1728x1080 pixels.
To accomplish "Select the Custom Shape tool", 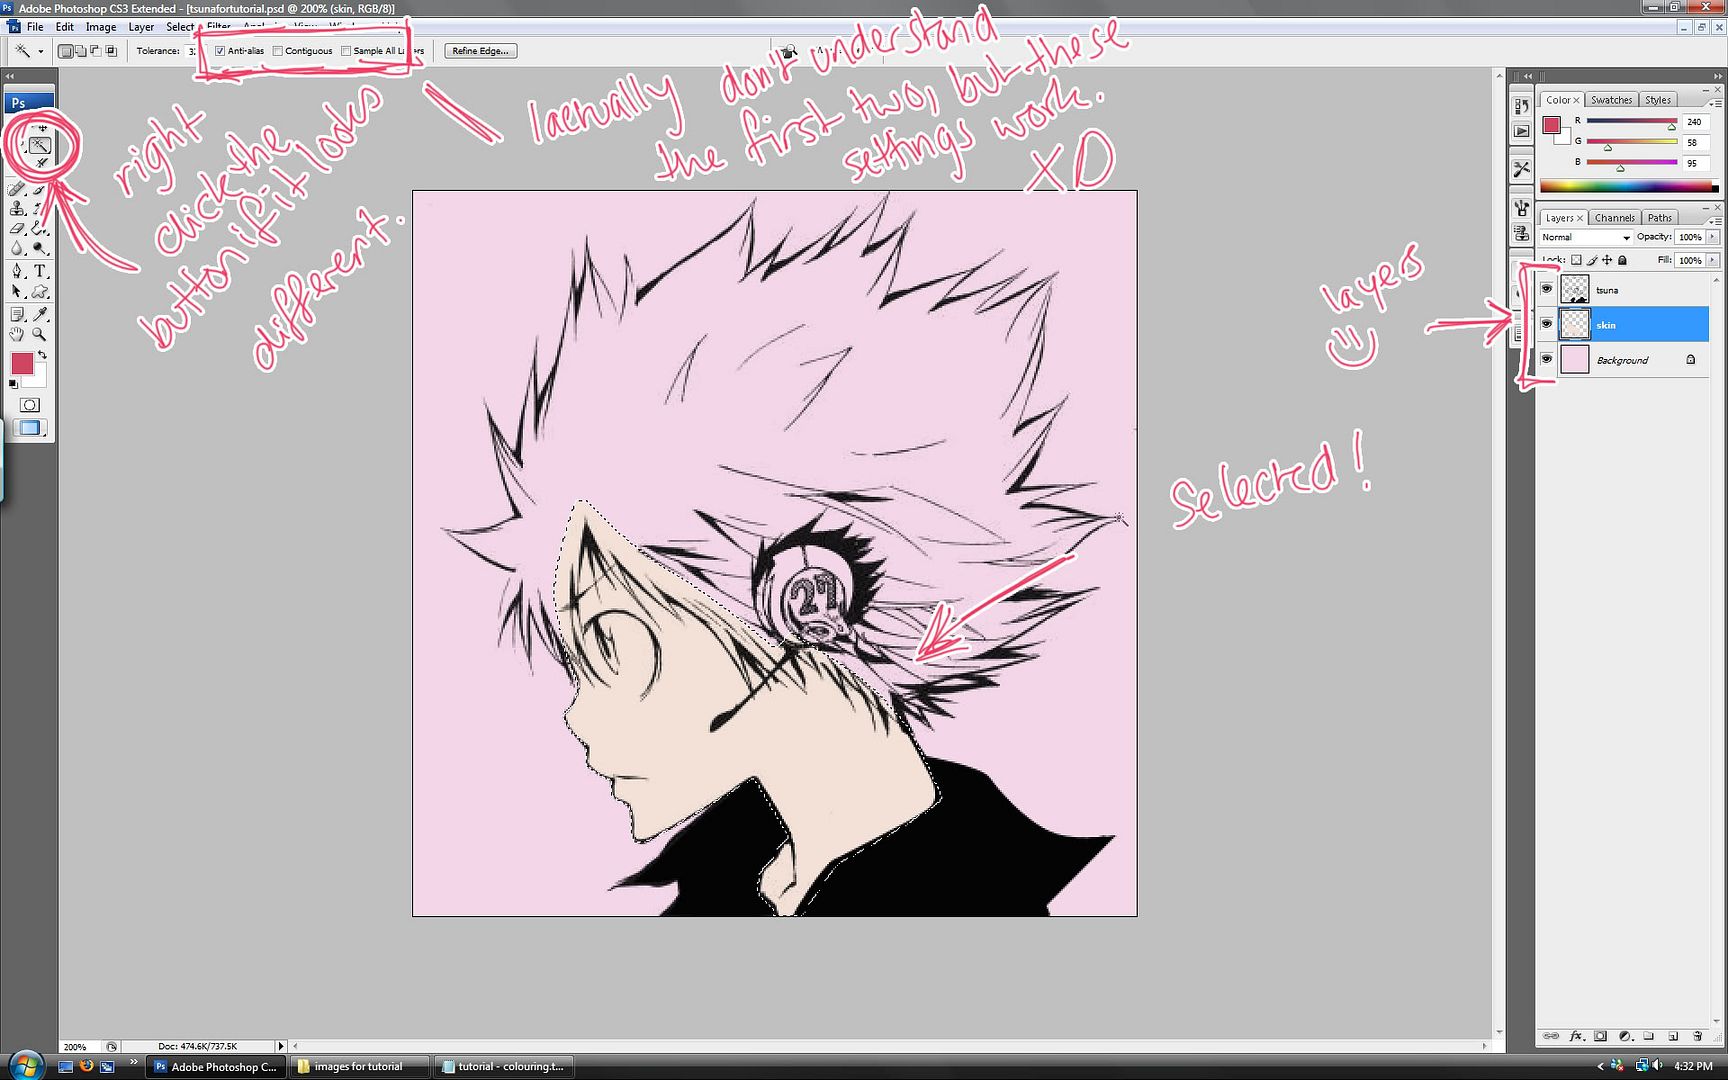I will point(40,292).
